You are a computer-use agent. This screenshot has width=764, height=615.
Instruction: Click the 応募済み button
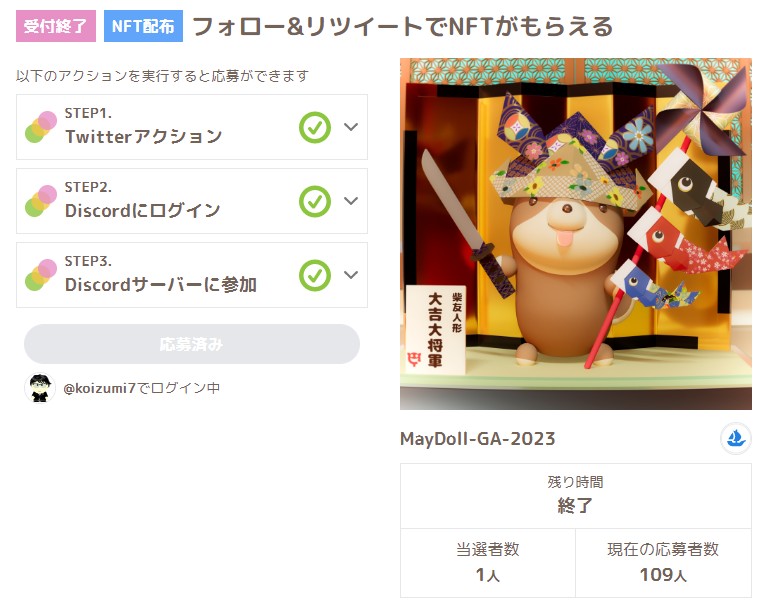(191, 344)
